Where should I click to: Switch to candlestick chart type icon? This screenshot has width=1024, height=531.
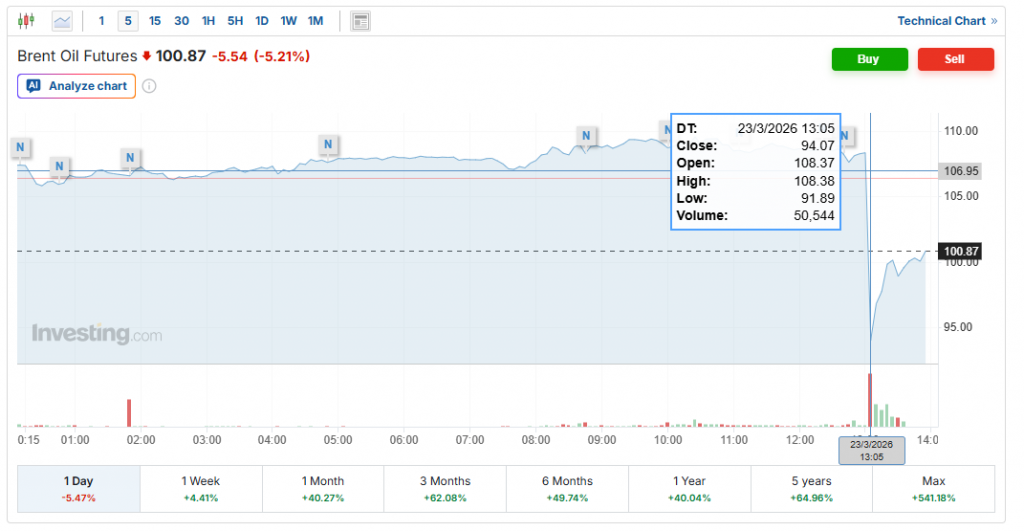pos(27,21)
